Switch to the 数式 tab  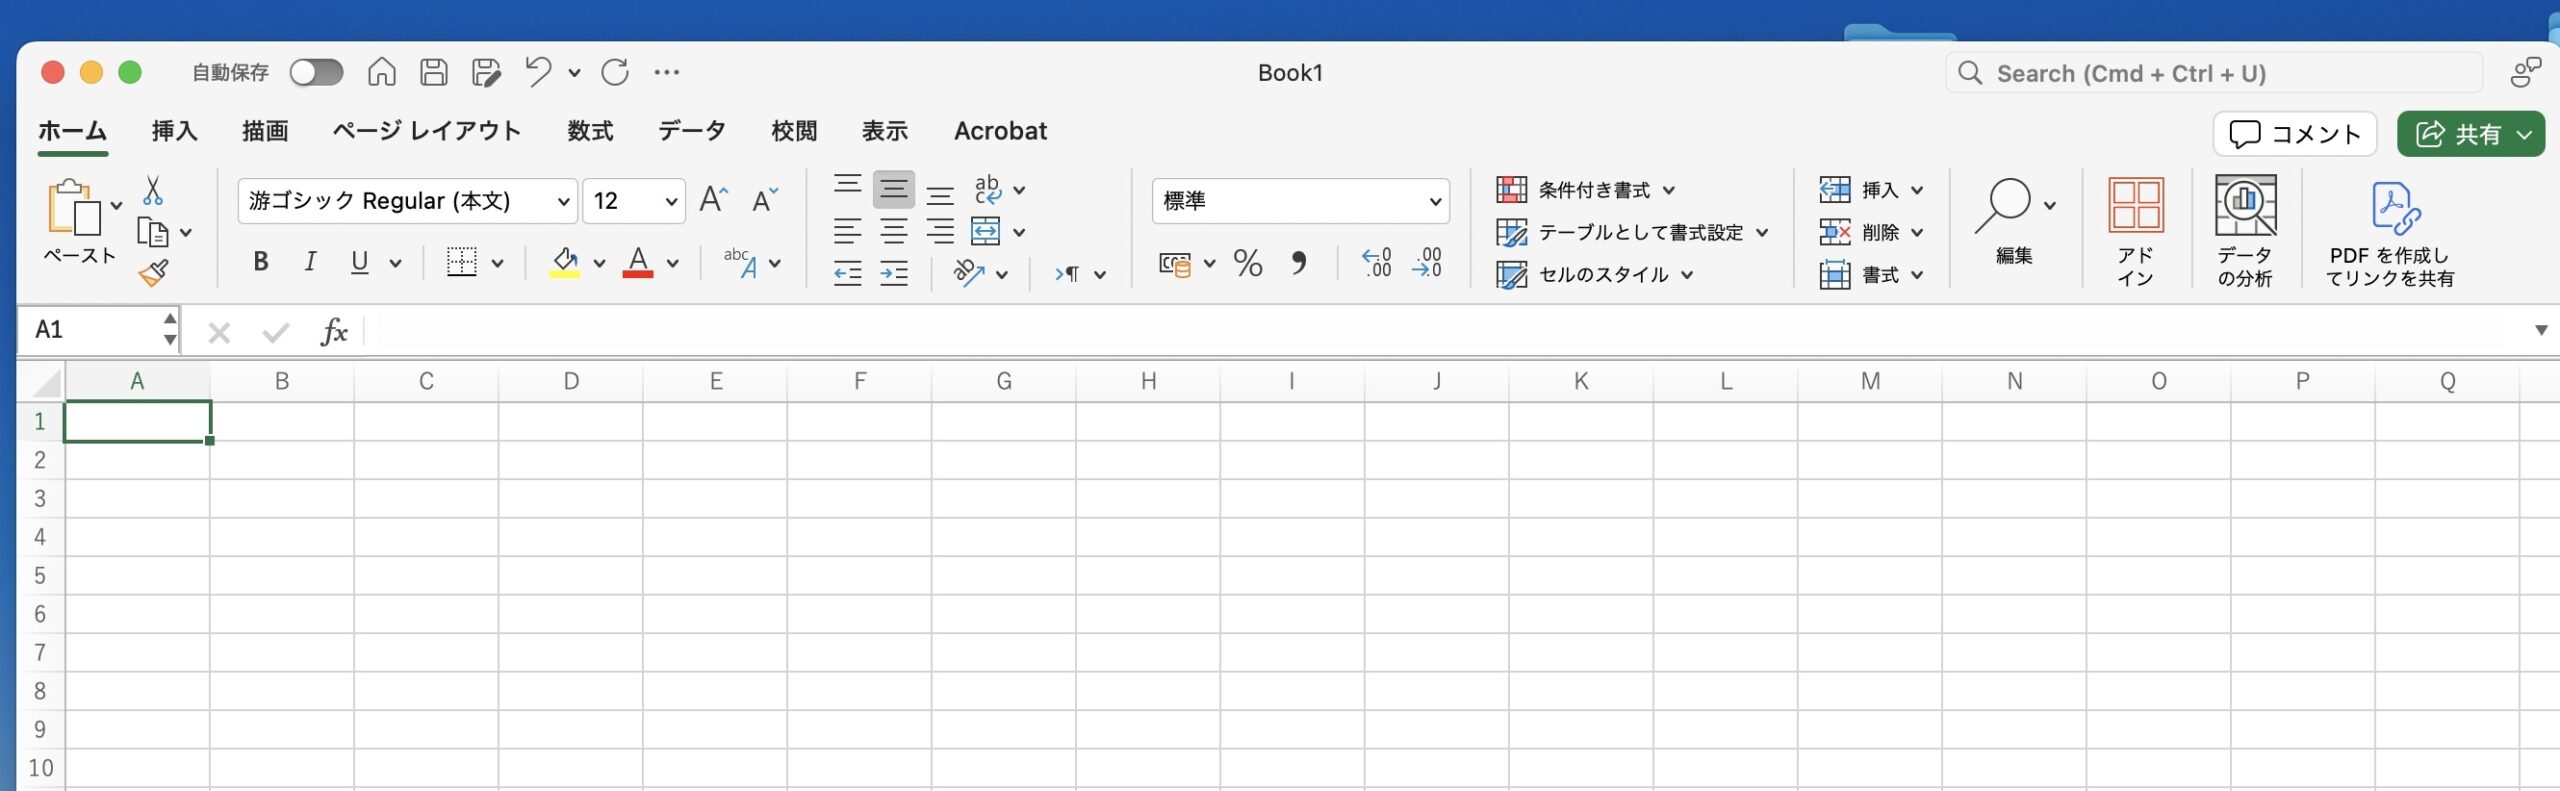tap(590, 131)
